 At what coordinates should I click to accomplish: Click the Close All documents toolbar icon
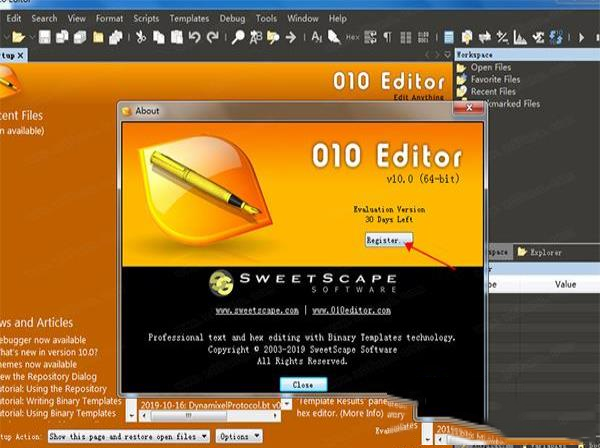point(116,37)
